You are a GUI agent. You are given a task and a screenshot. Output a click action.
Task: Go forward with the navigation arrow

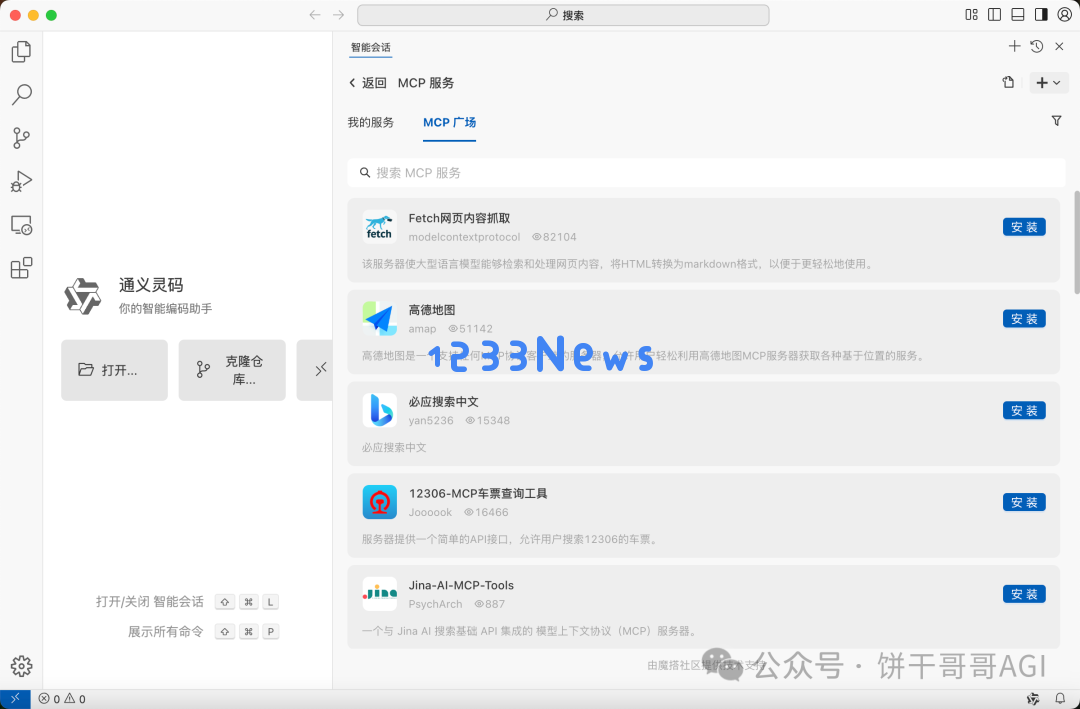coord(338,15)
